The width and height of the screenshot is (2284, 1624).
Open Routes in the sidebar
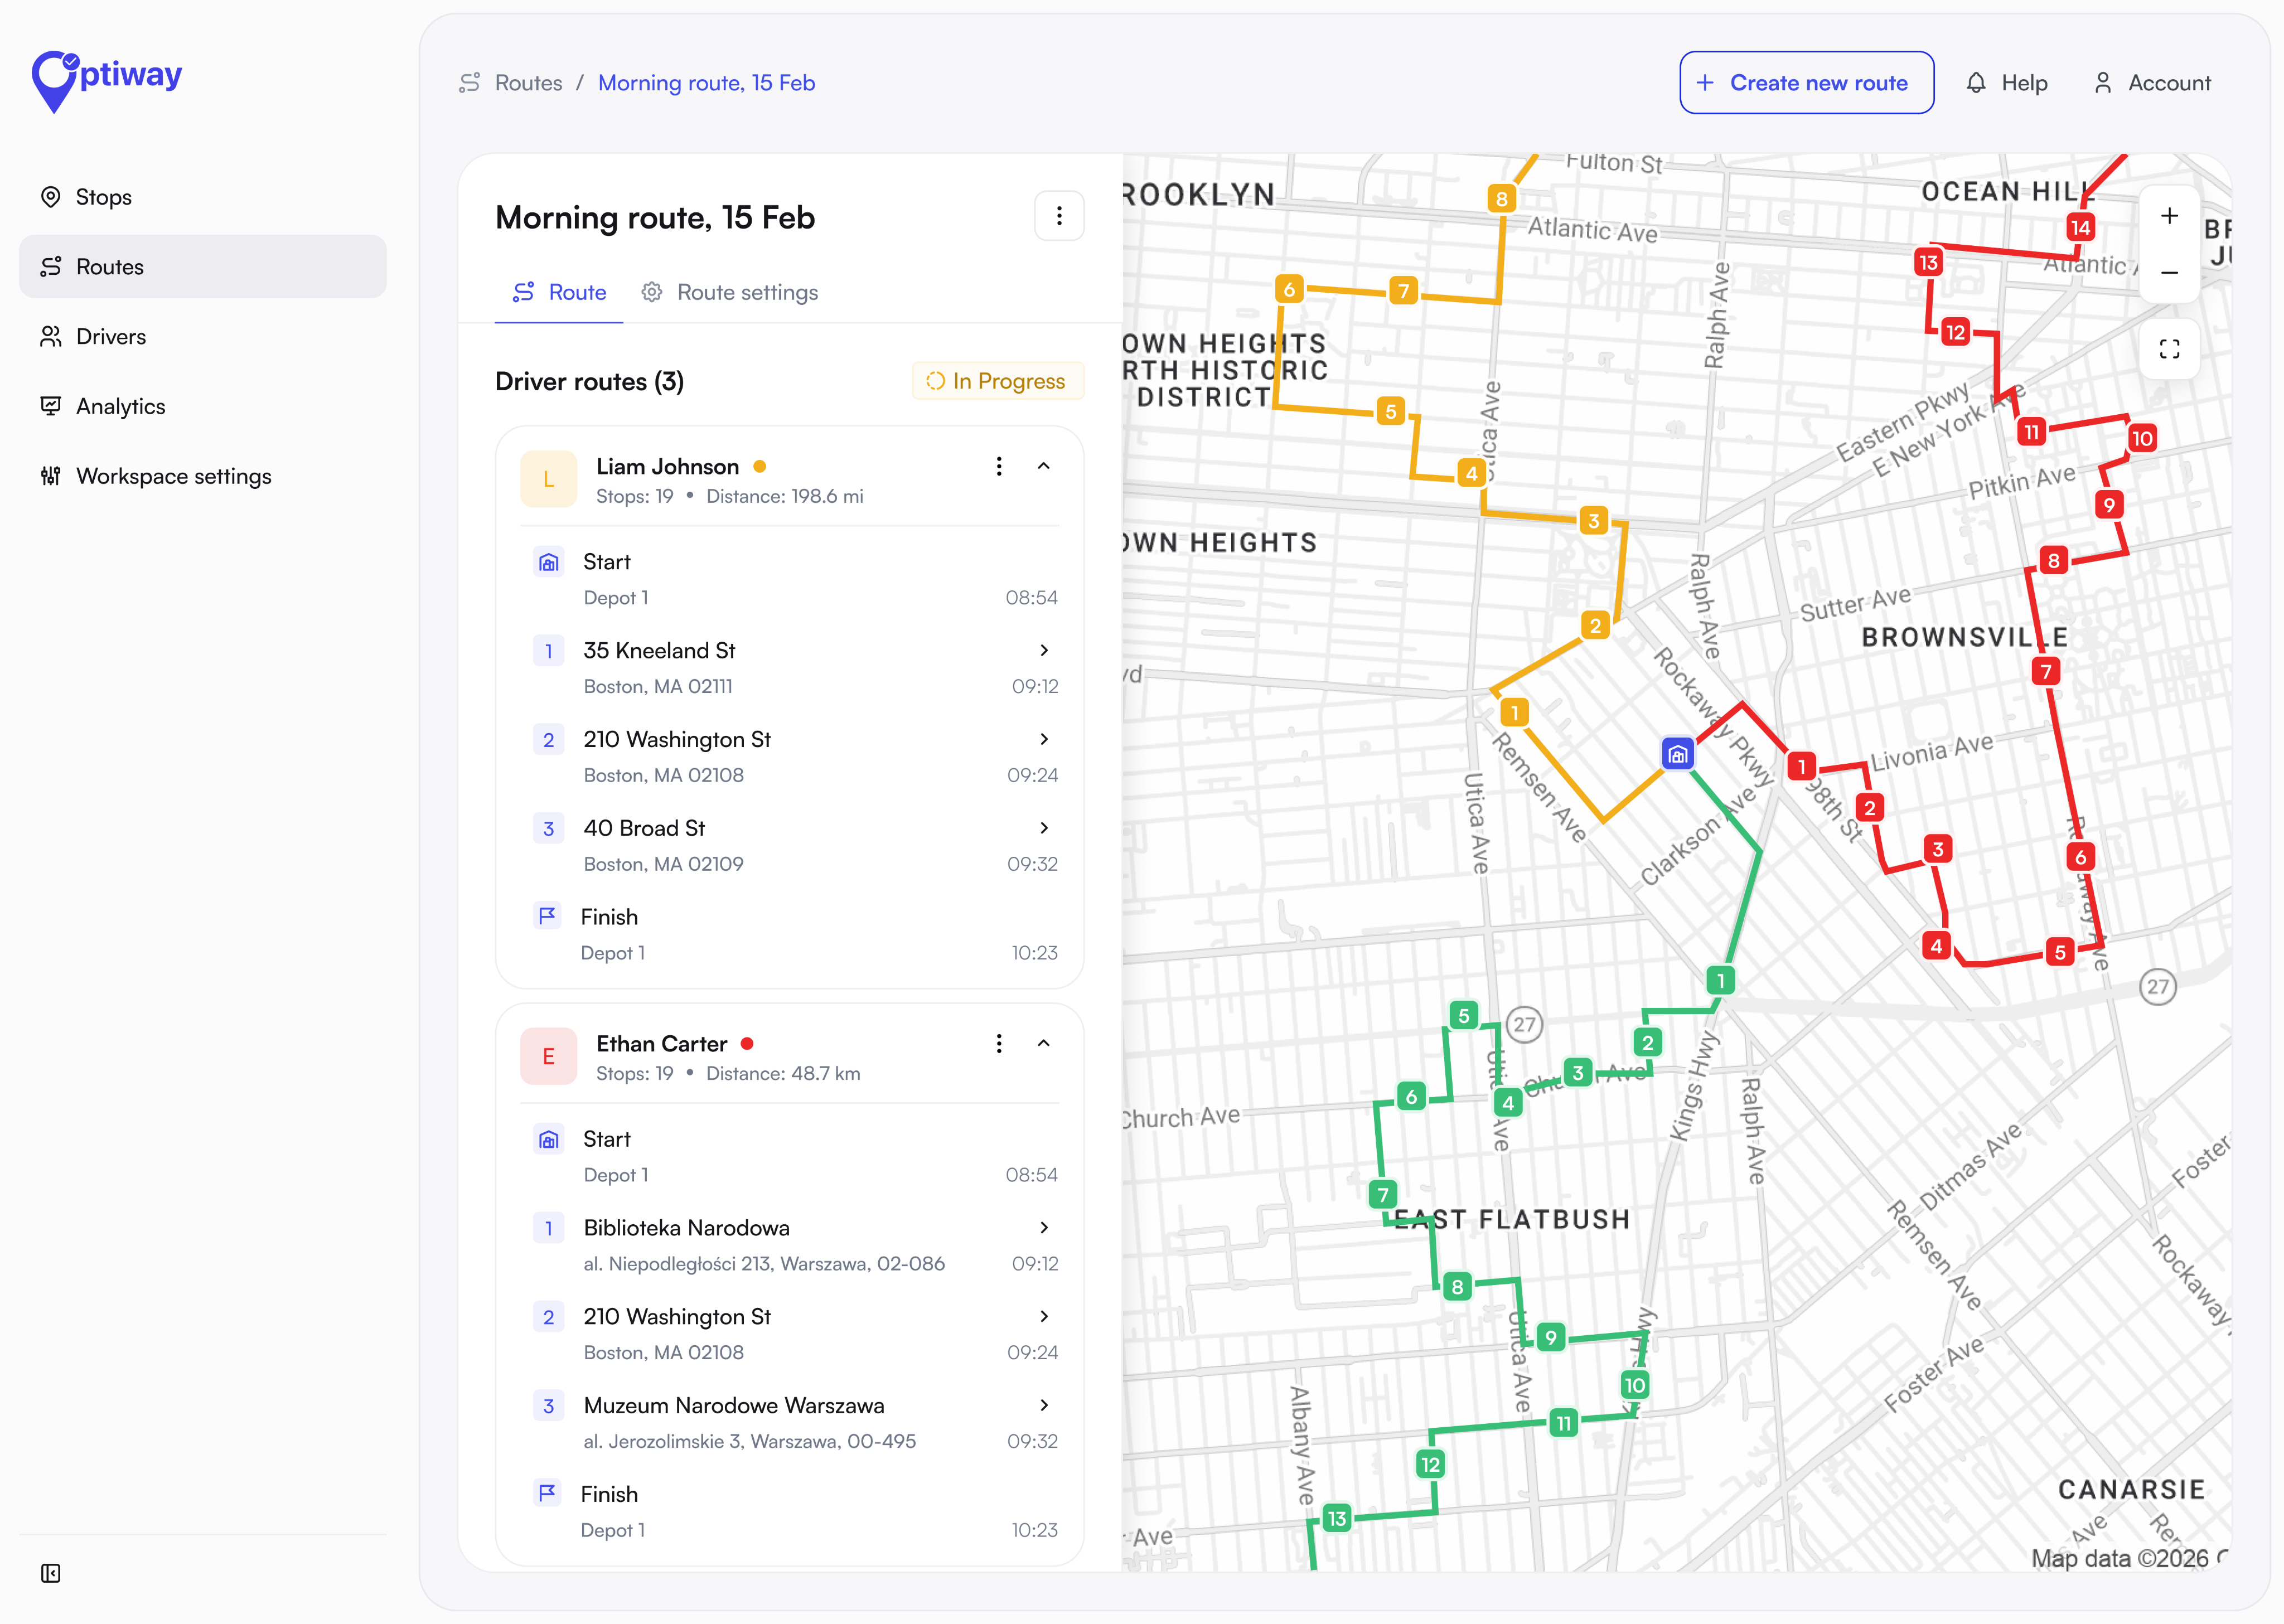click(x=203, y=267)
